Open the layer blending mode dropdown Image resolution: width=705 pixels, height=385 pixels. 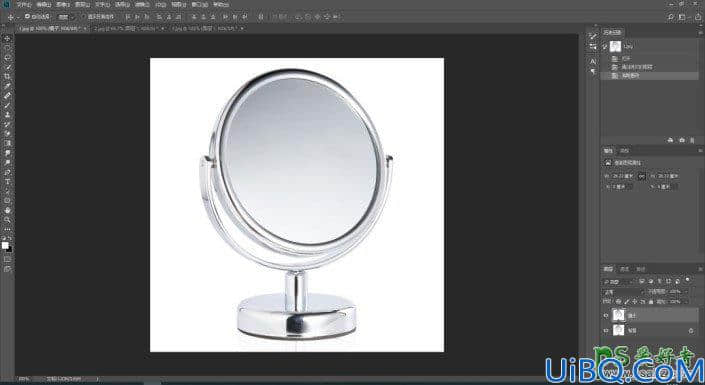[x=624, y=291]
